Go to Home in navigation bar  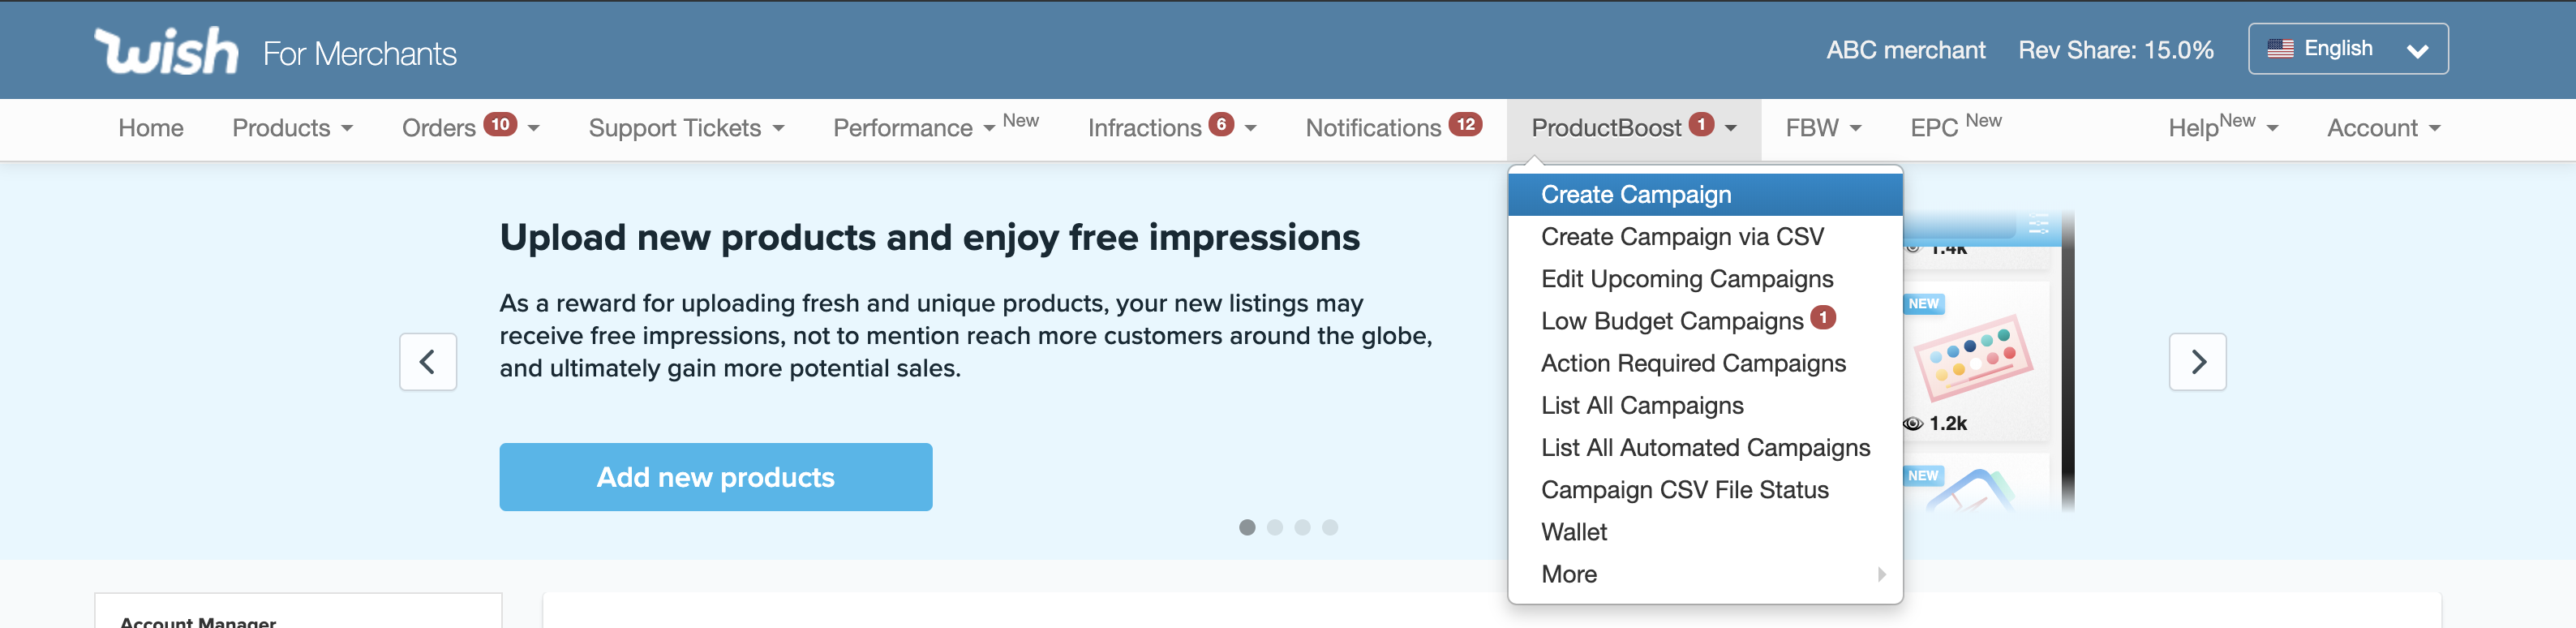click(x=151, y=128)
